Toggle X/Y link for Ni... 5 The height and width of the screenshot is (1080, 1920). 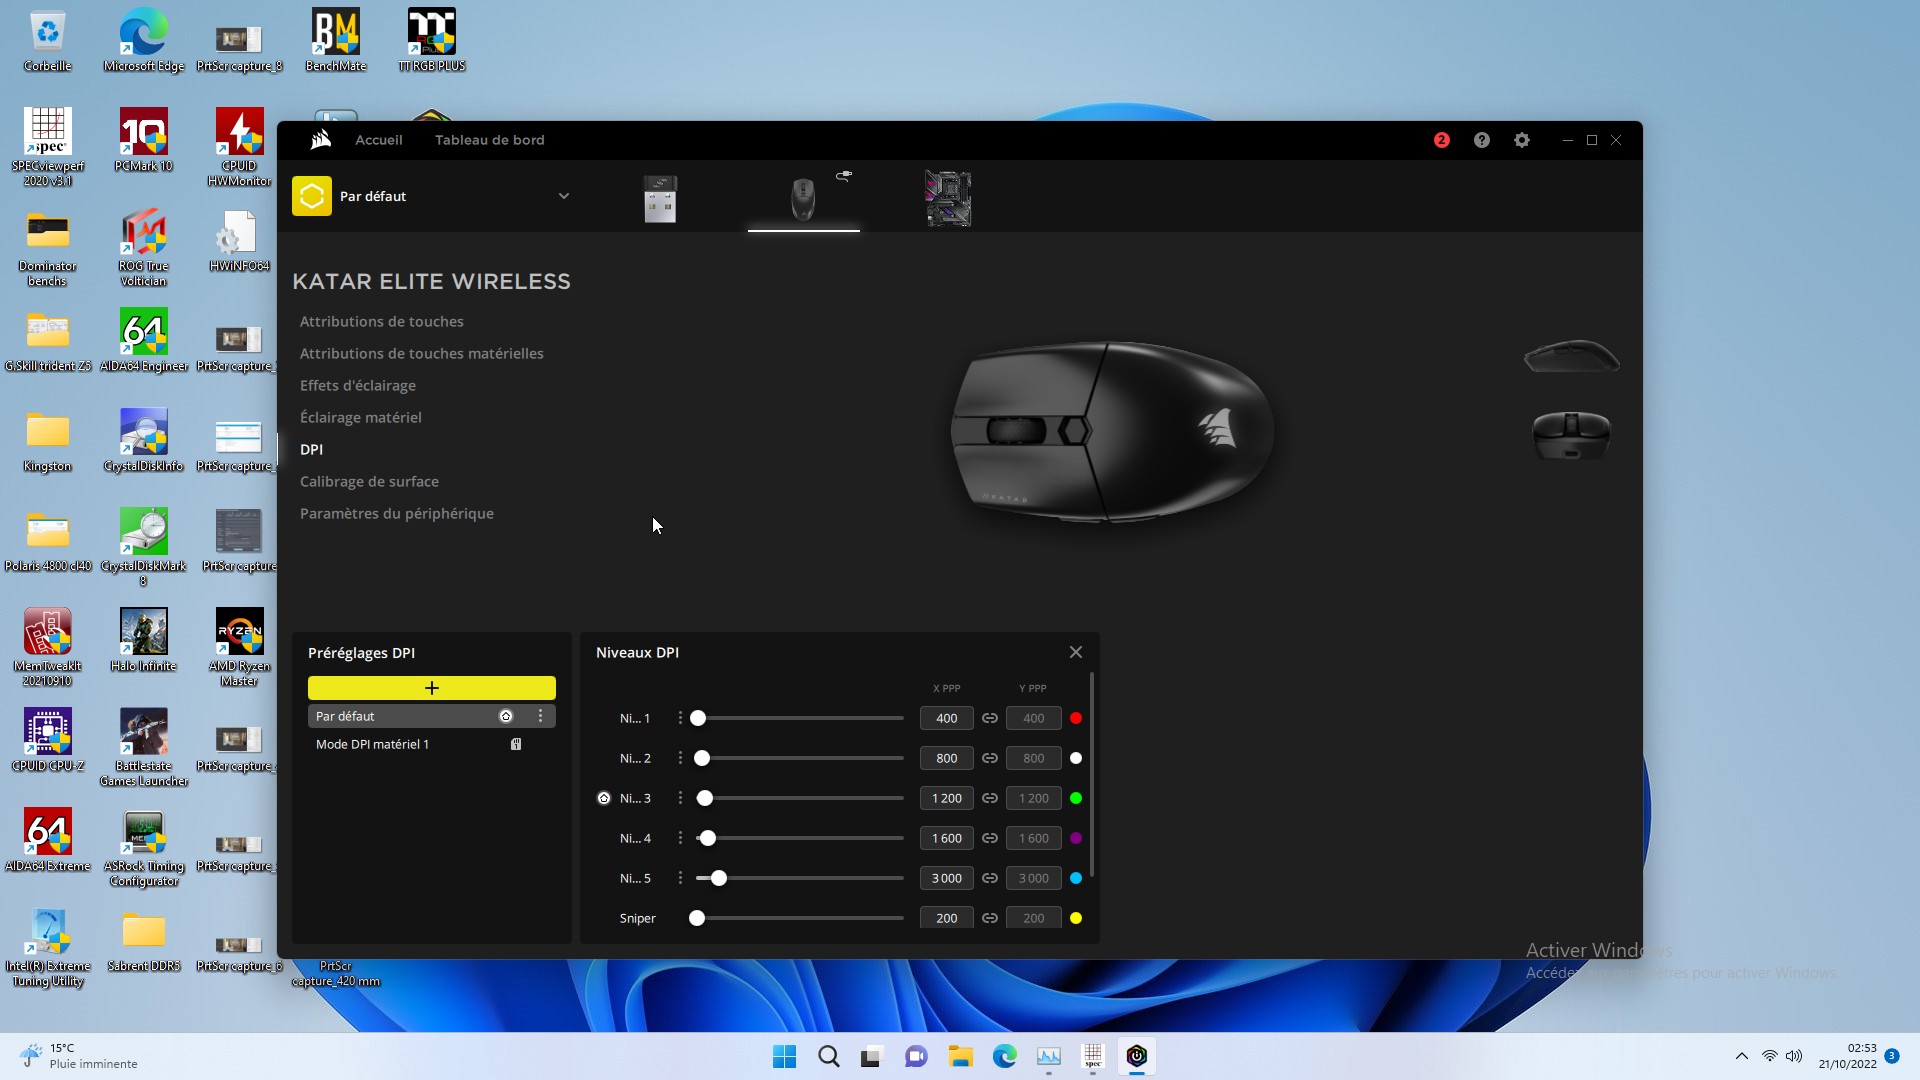990,878
